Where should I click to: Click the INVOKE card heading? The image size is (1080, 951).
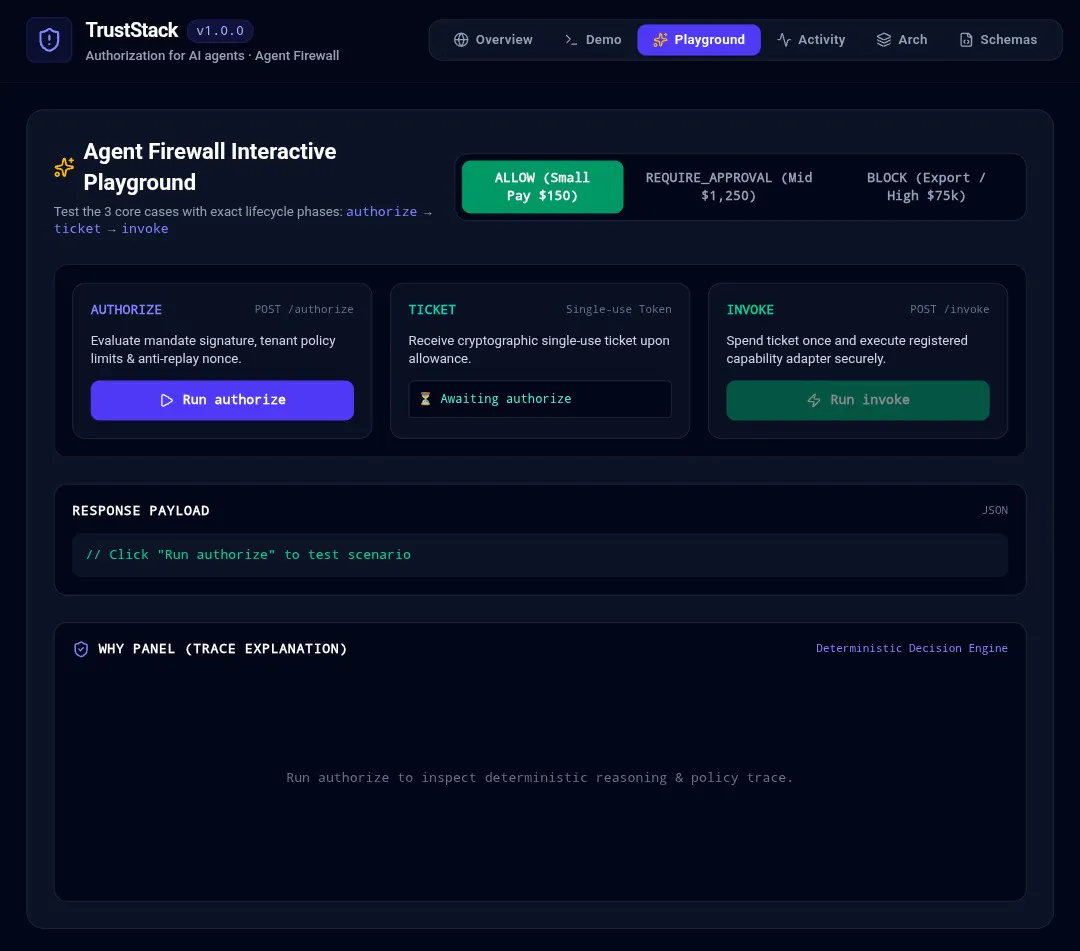point(750,310)
